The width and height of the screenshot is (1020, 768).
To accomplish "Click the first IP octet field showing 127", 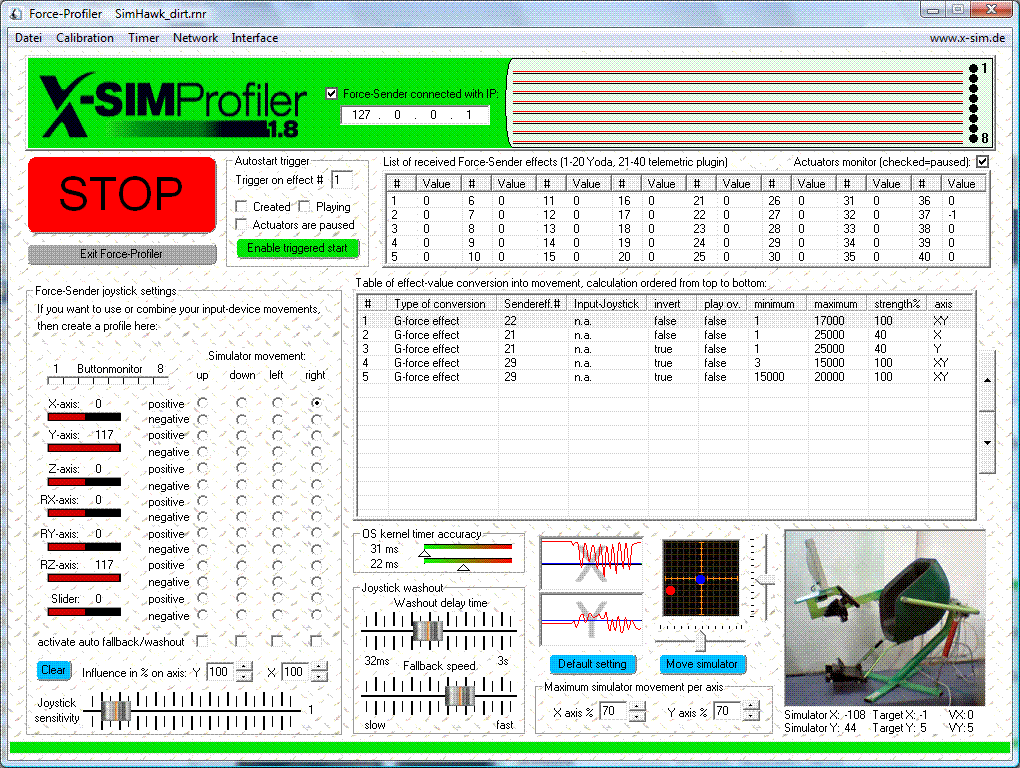I will coord(361,115).
